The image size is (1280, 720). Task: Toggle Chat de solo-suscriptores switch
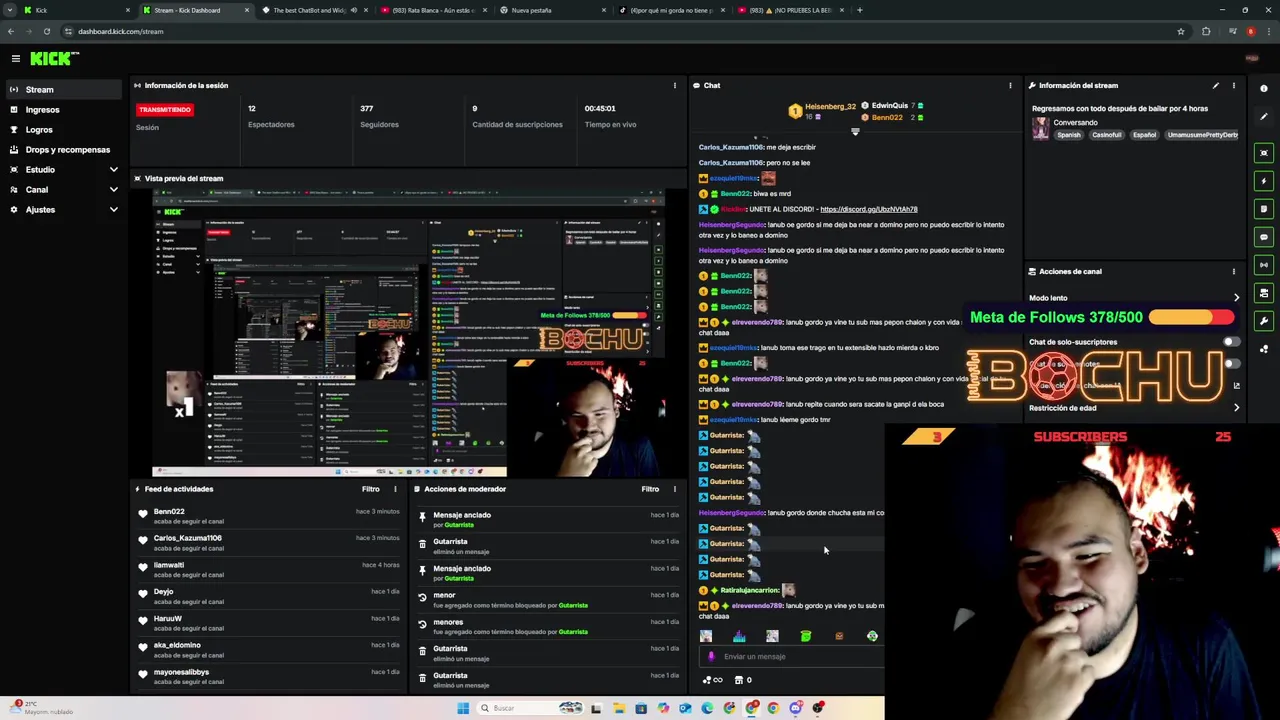coord(1231,342)
